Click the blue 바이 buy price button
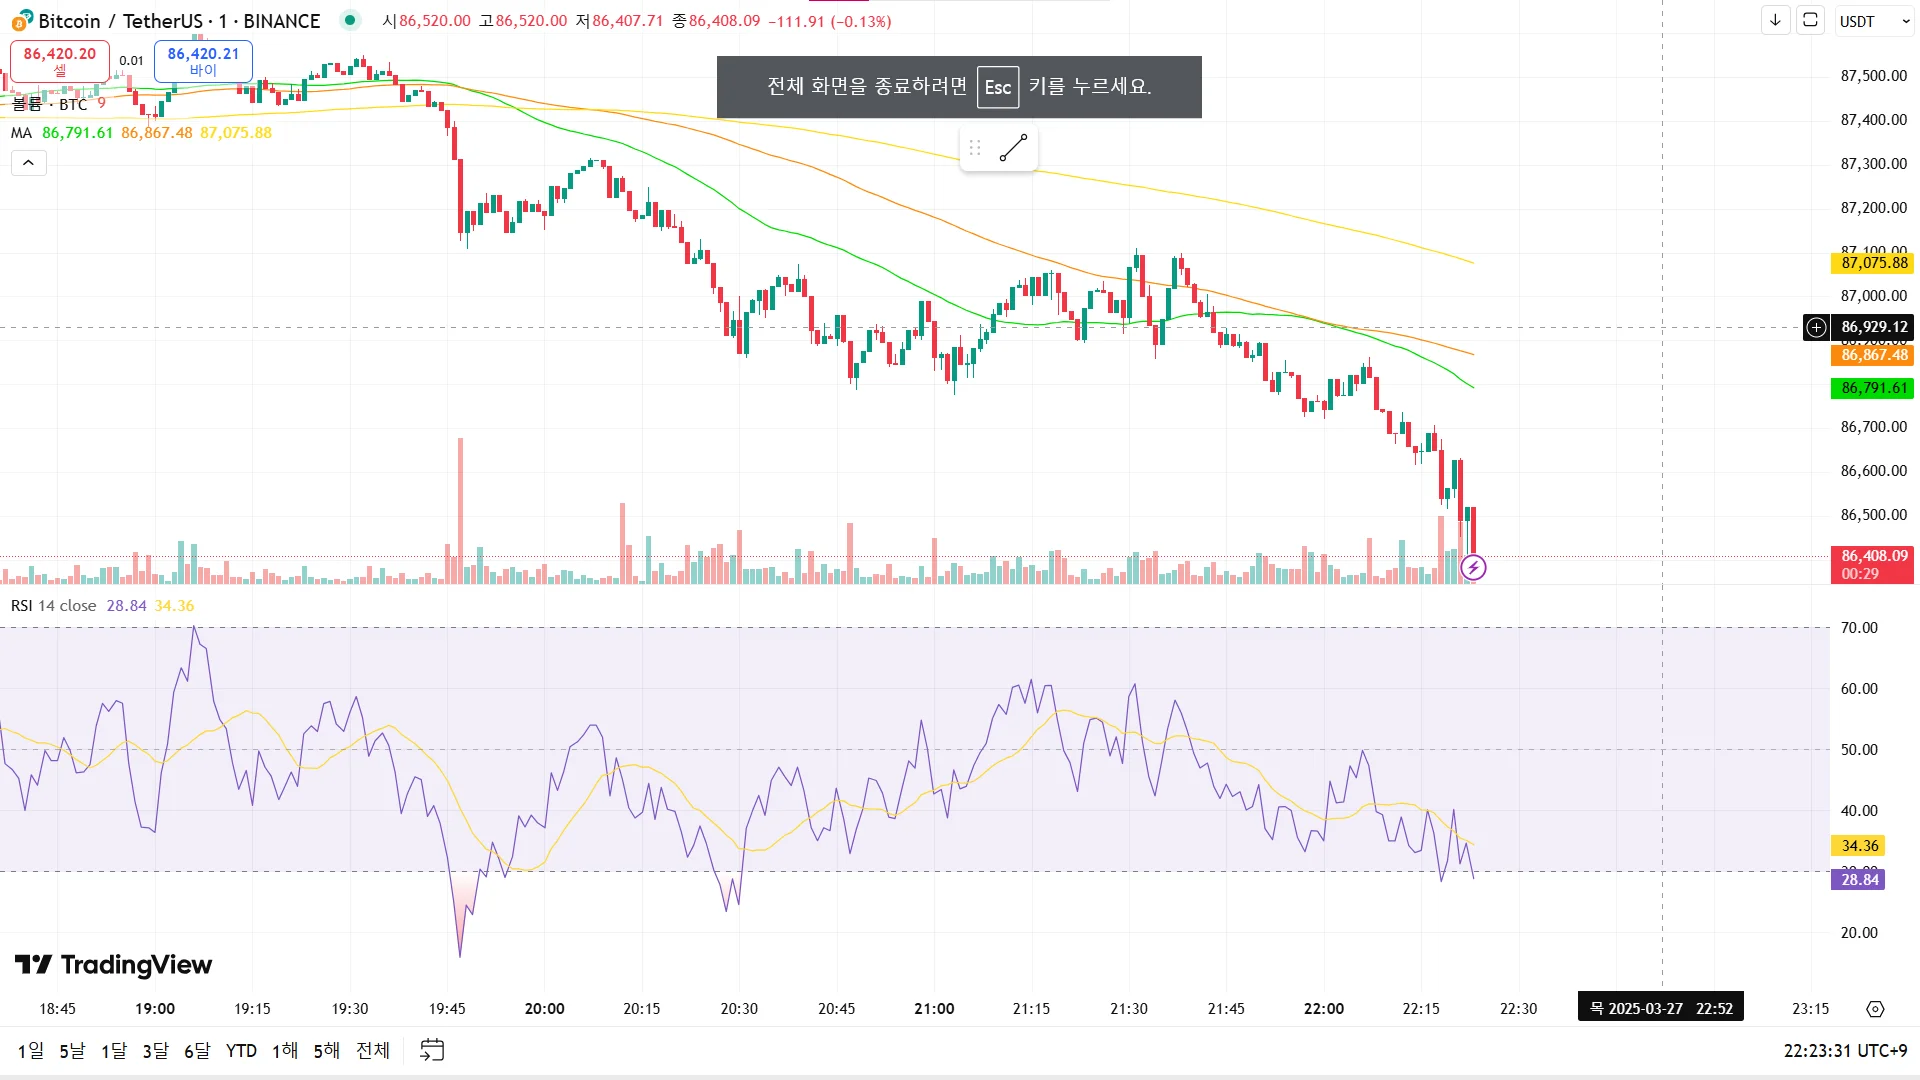 pos(203,61)
